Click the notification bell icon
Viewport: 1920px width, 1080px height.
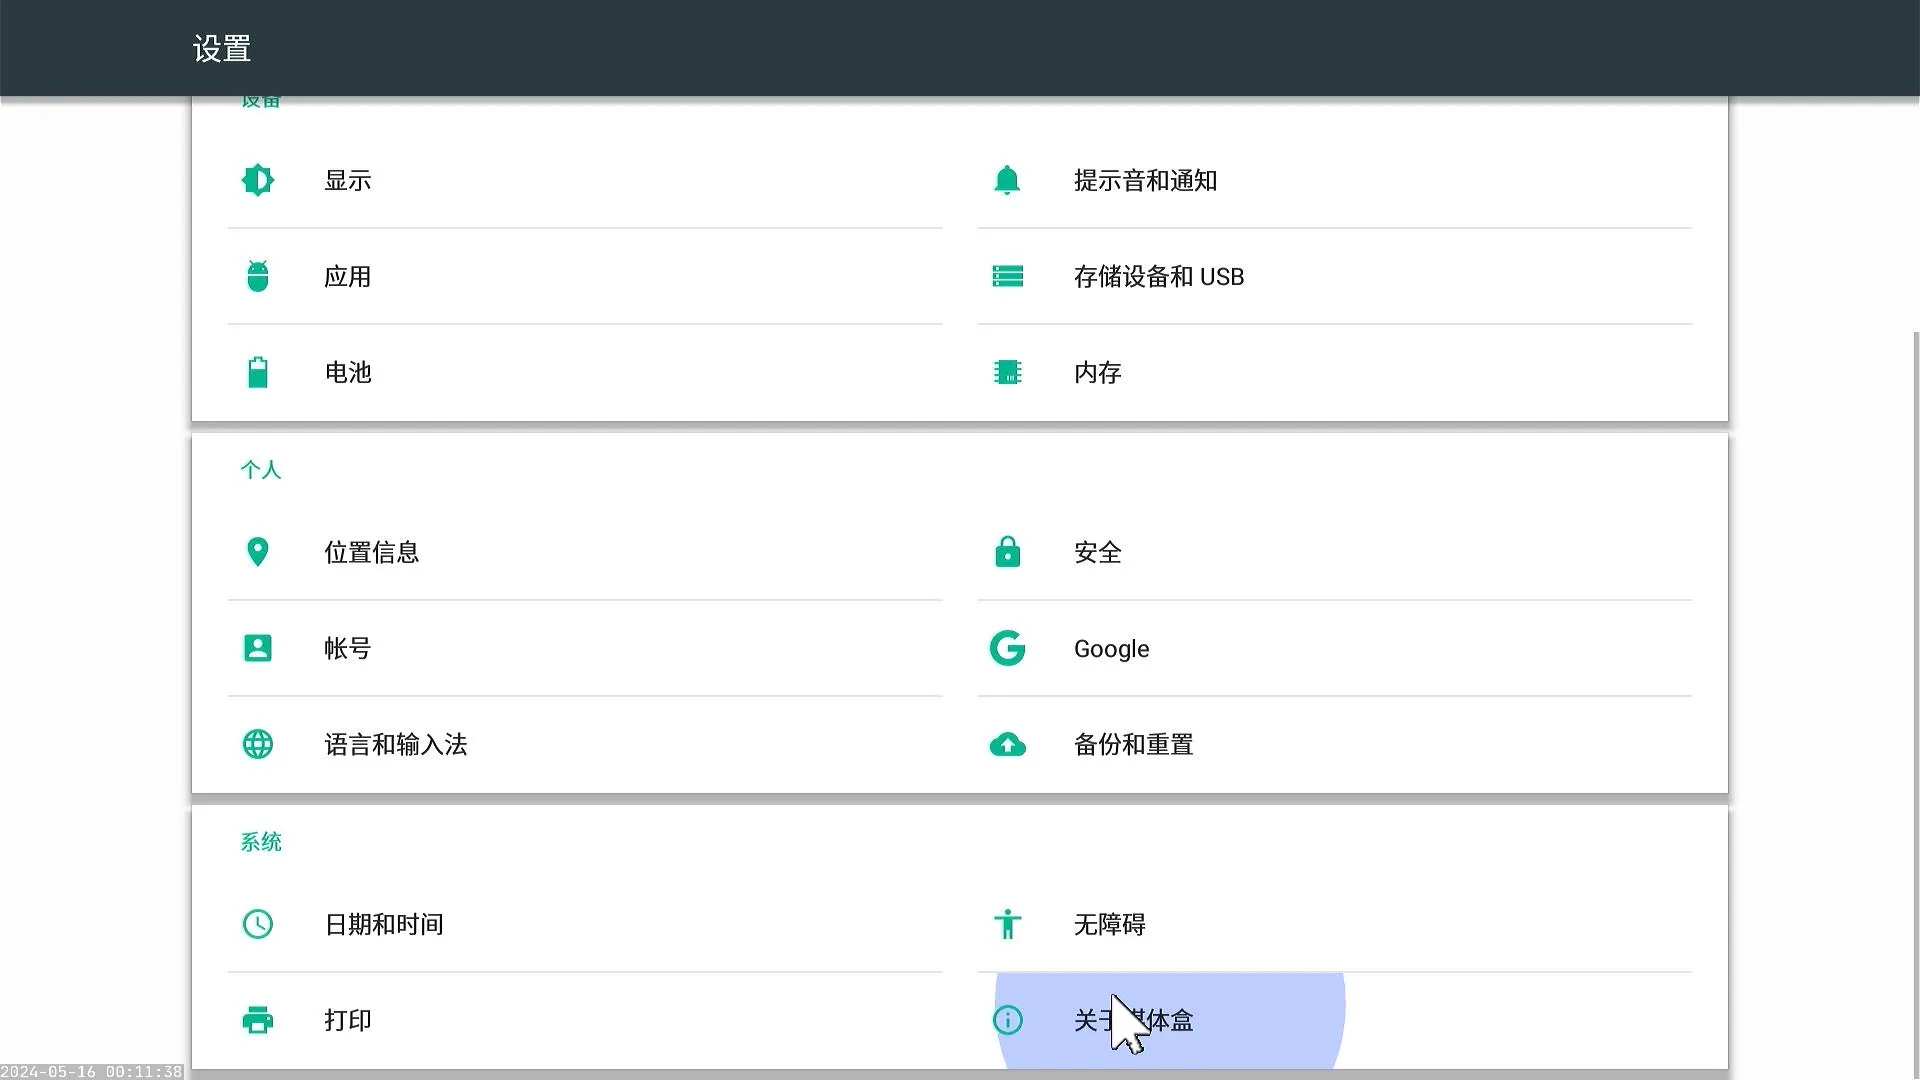(1007, 180)
